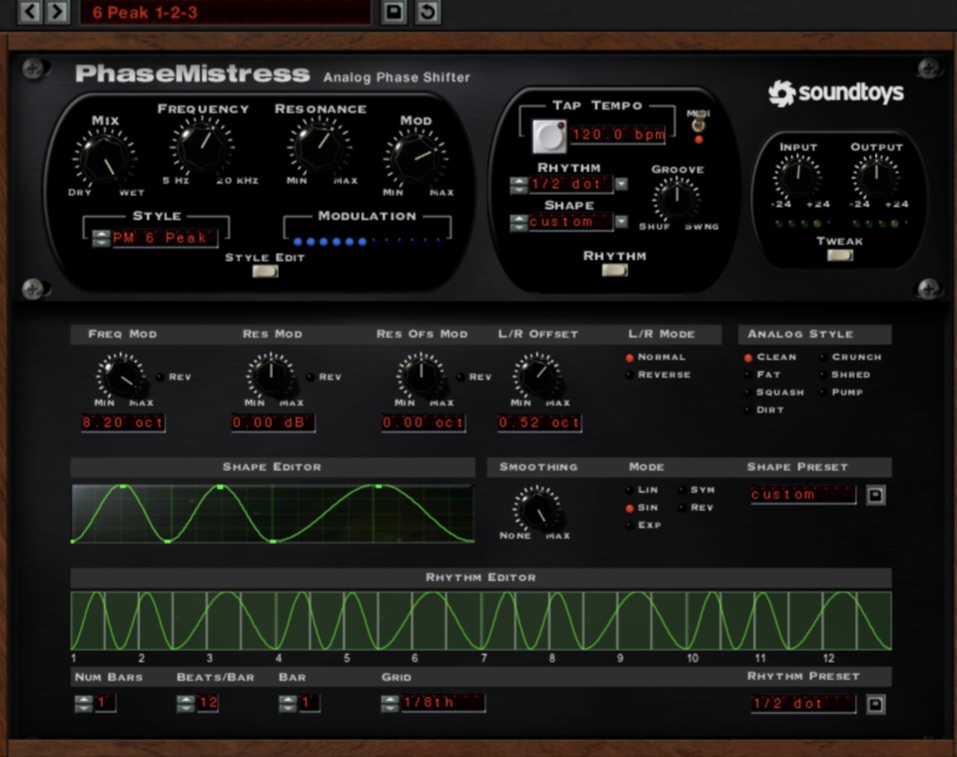Viewport: 957px width, 757px height.
Task: Open the Rhythm Preset '1/2 dot' field
Action: [803, 704]
